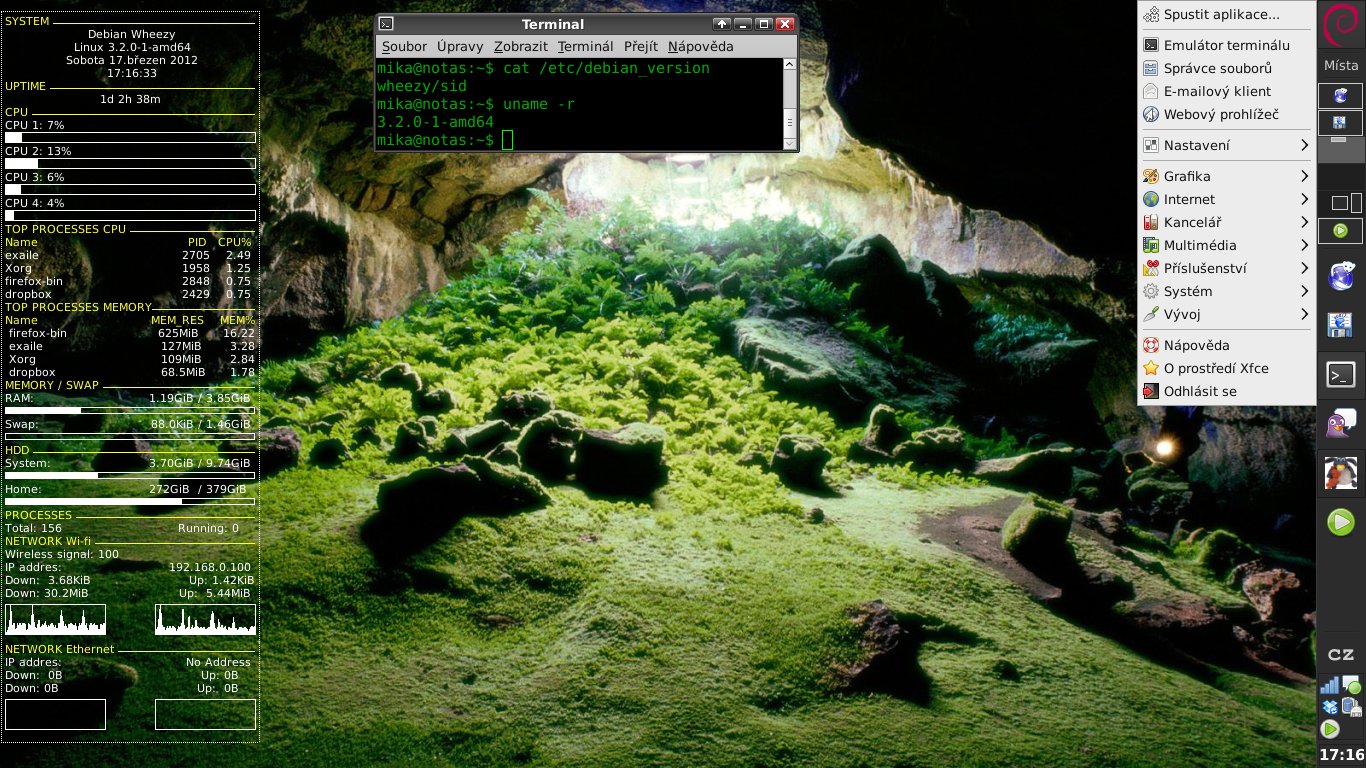This screenshot has width=1366, height=768.
Task: Click 'exaile' in top CPU processes list
Action: pos(22,255)
